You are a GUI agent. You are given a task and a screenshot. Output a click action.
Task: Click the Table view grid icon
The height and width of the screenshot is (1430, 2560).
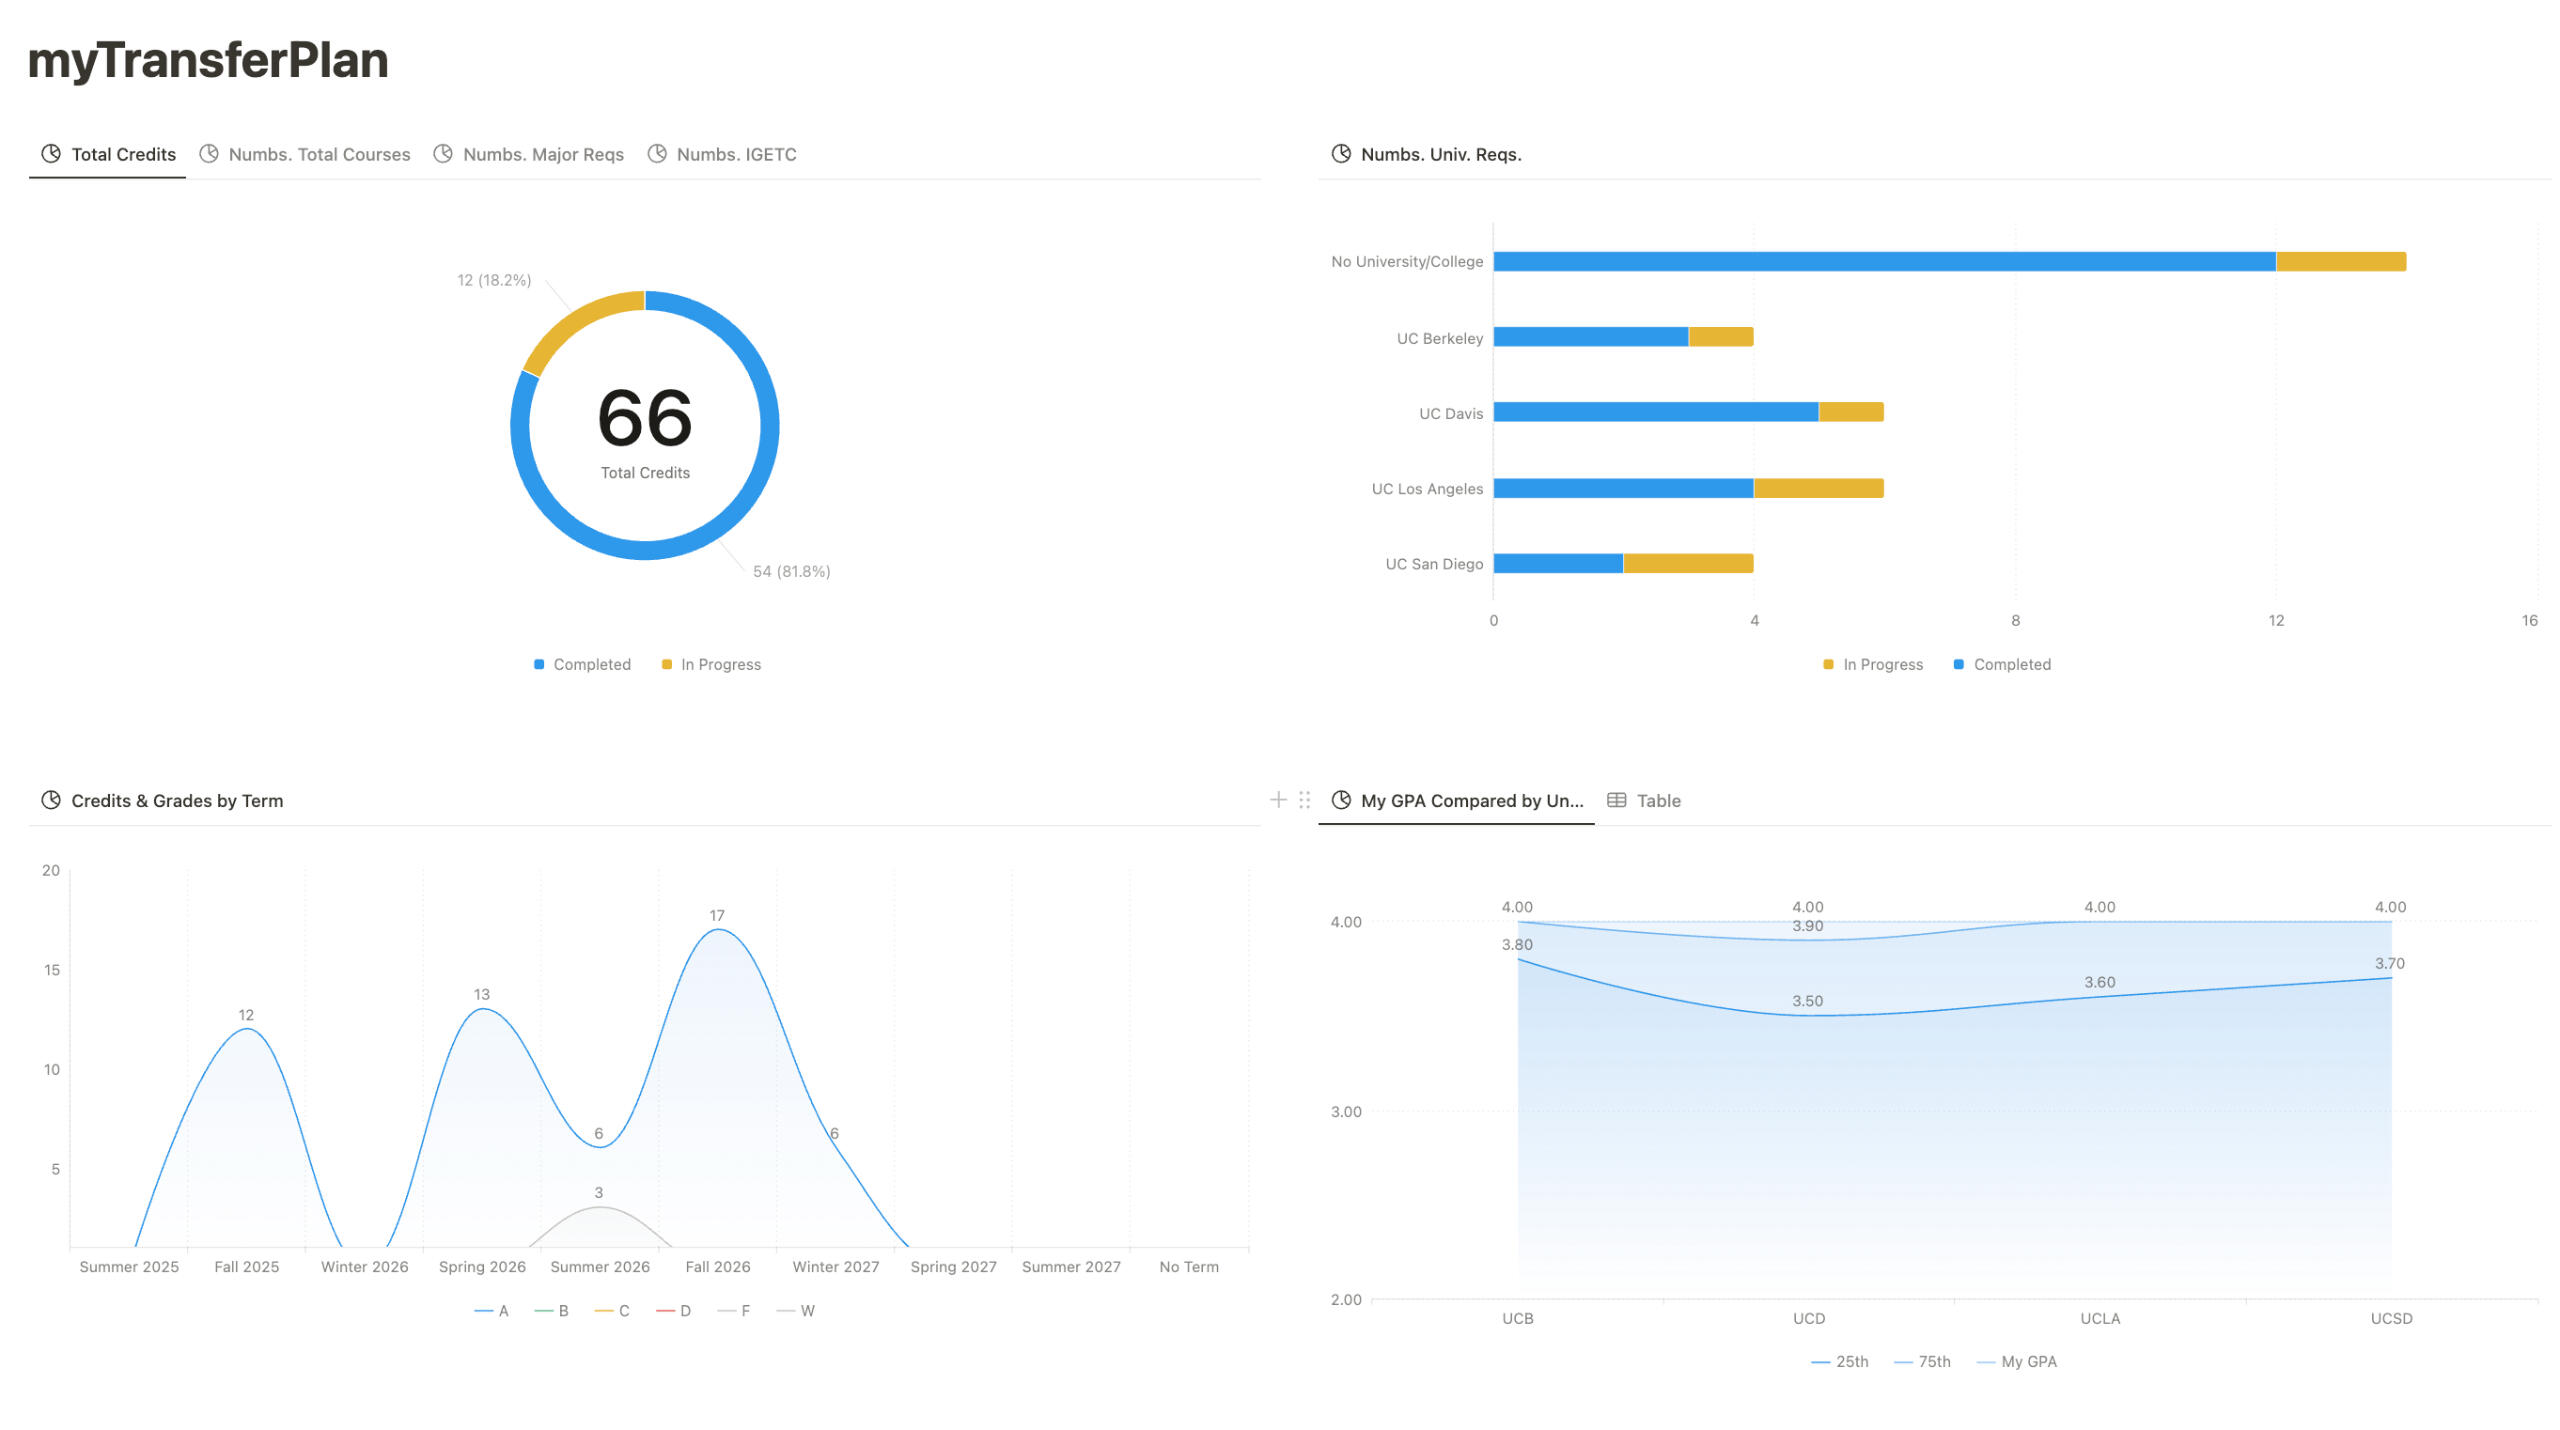coord(1615,800)
